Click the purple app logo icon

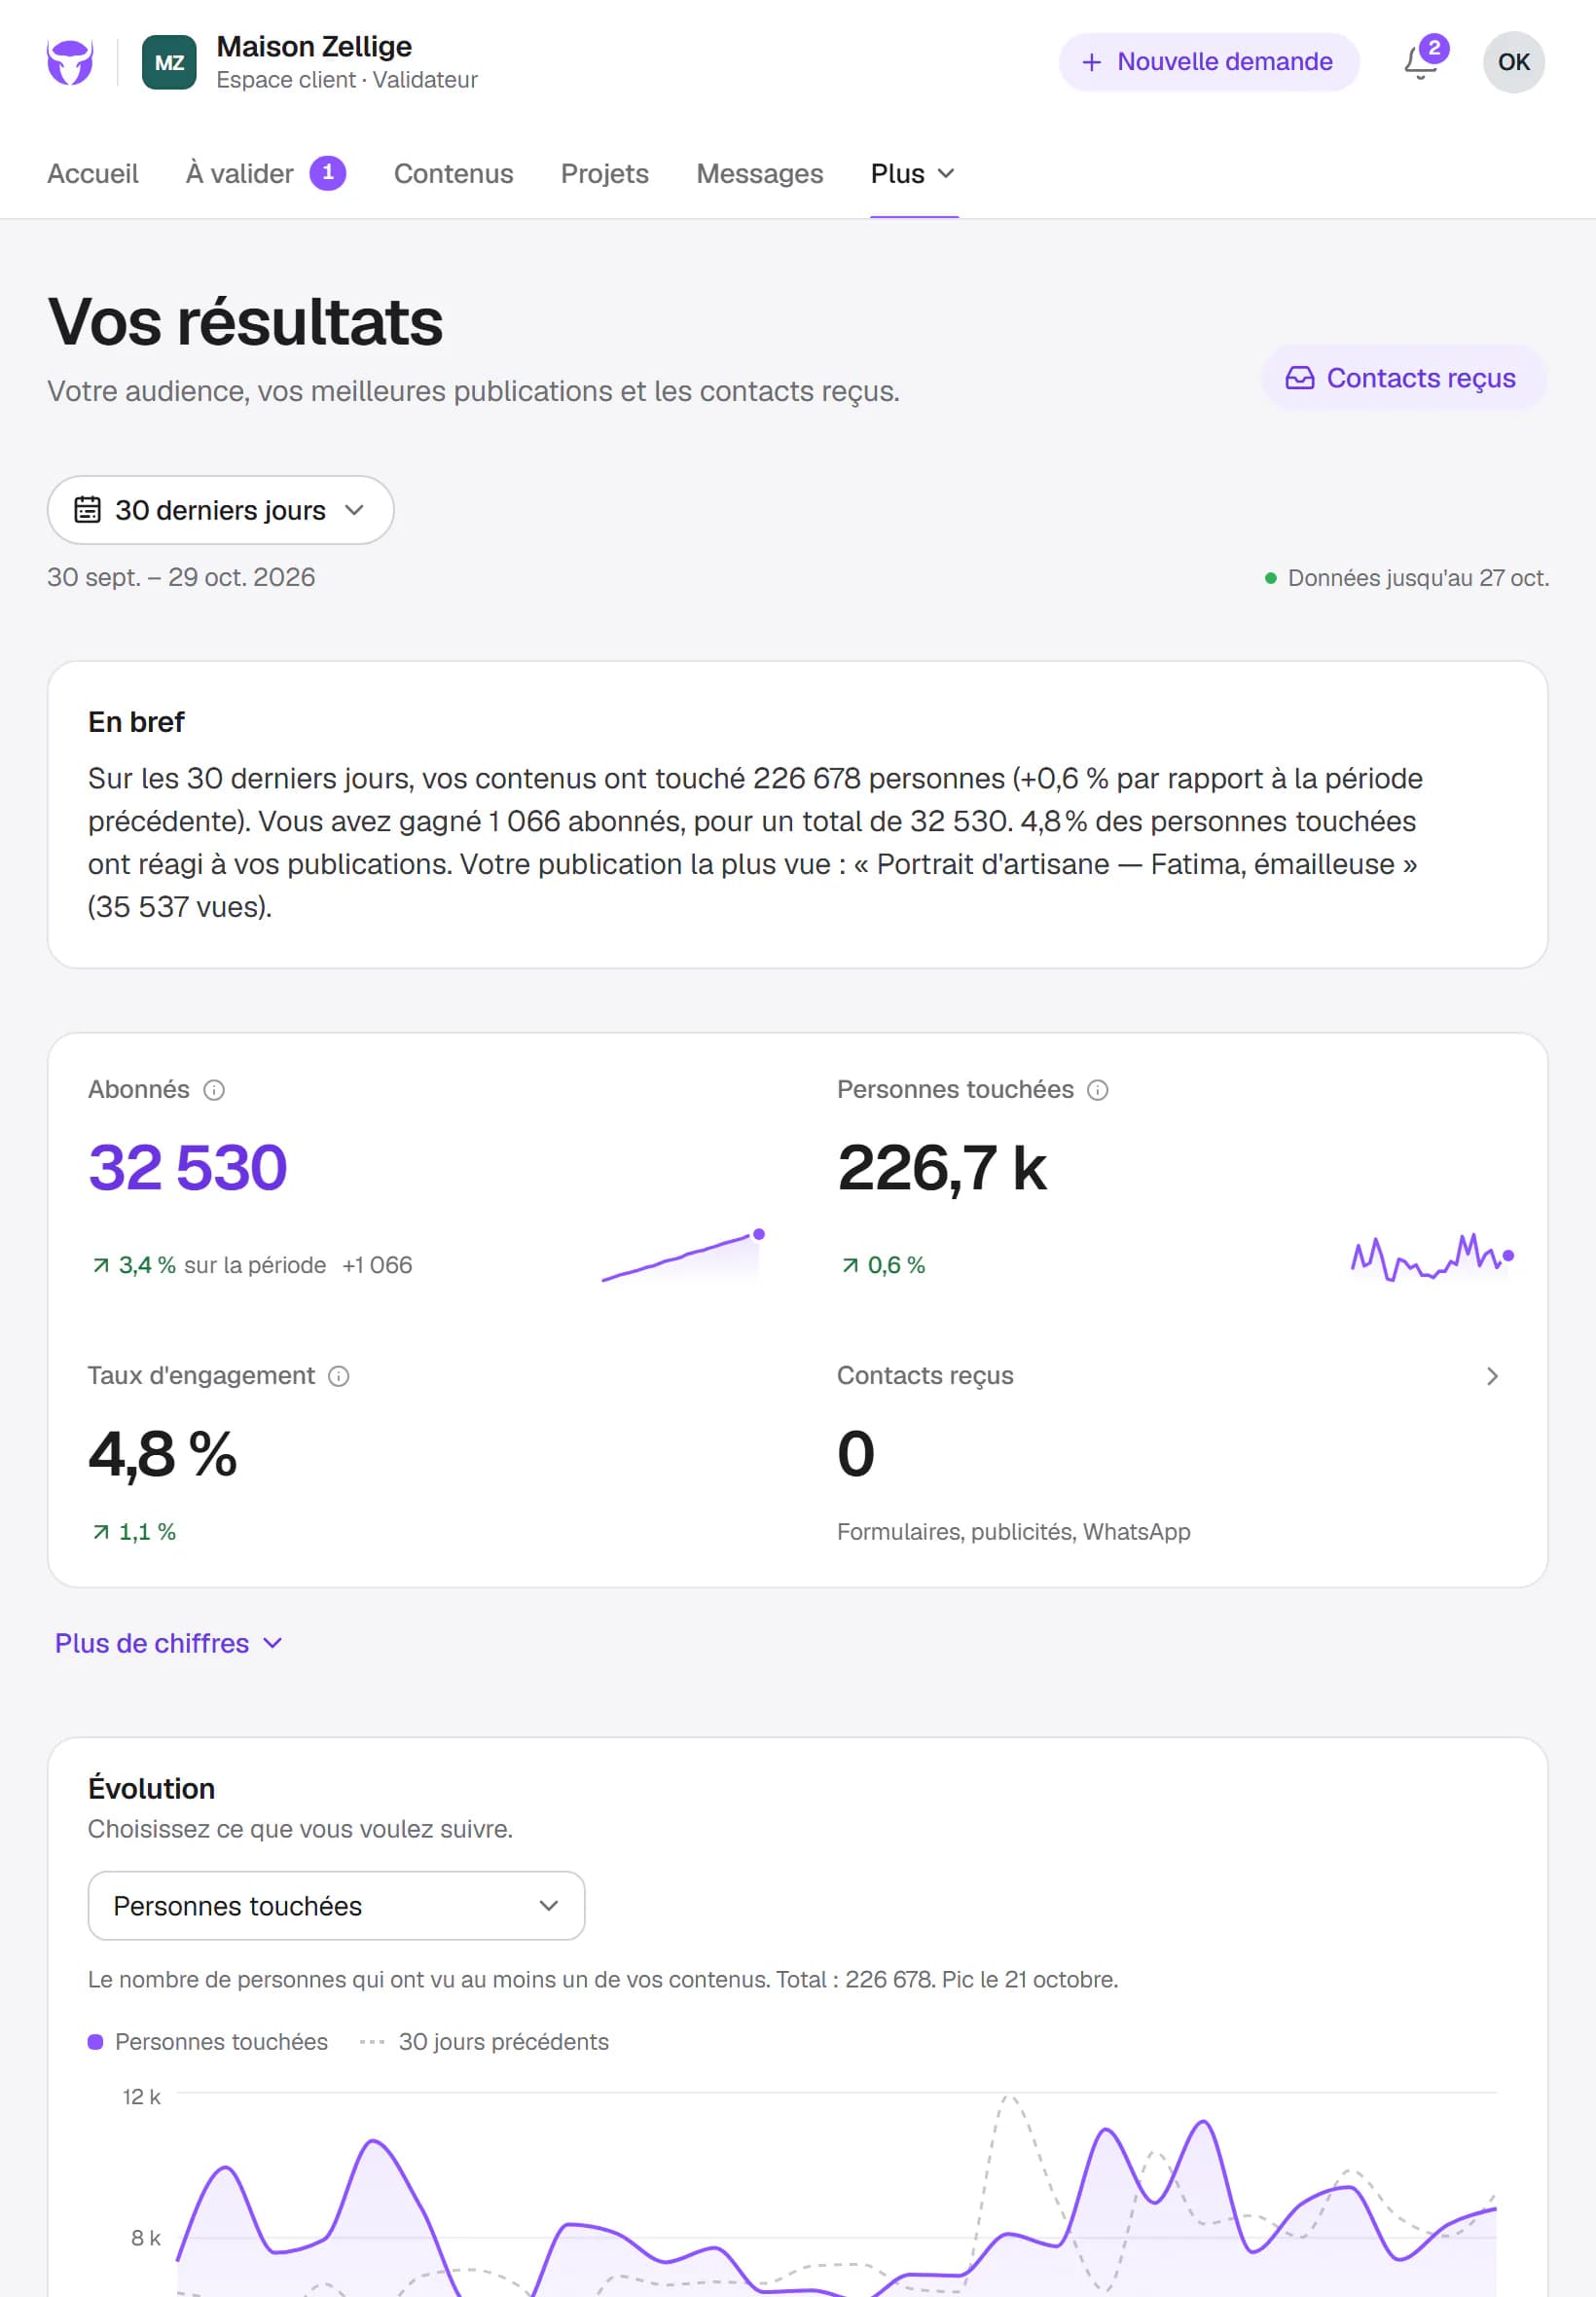pyautogui.click(x=70, y=62)
